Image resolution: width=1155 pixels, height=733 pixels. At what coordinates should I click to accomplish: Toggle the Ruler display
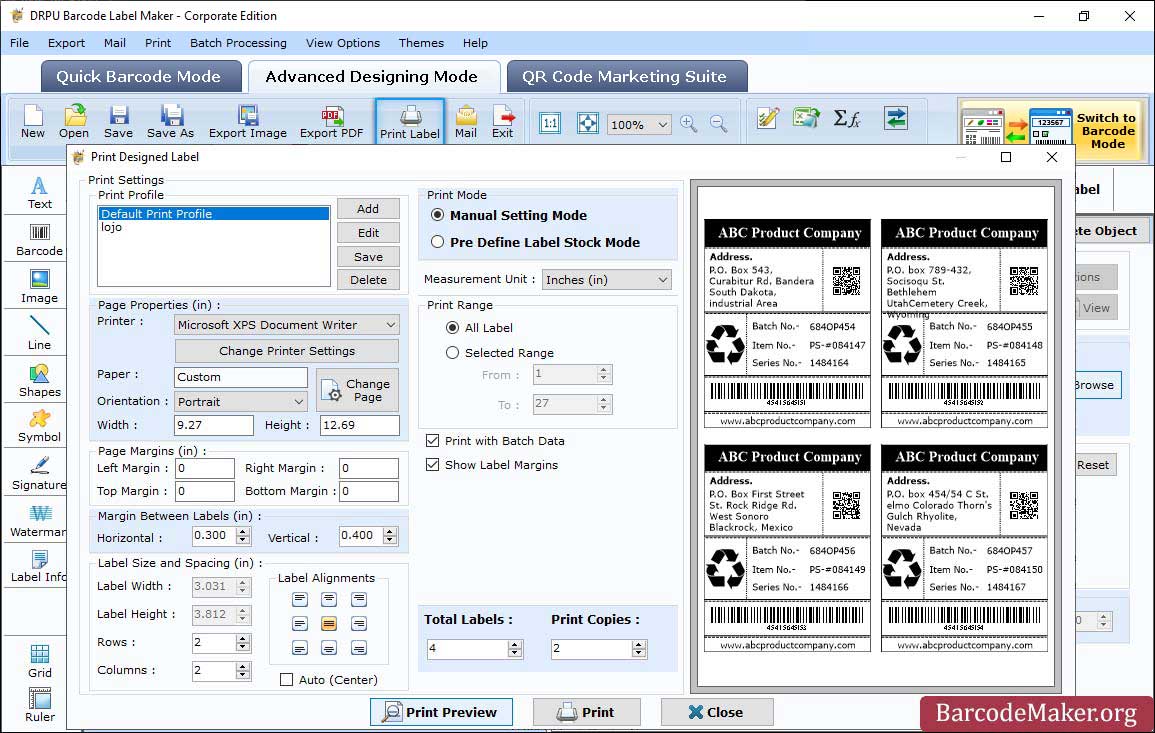pyautogui.click(x=40, y=705)
